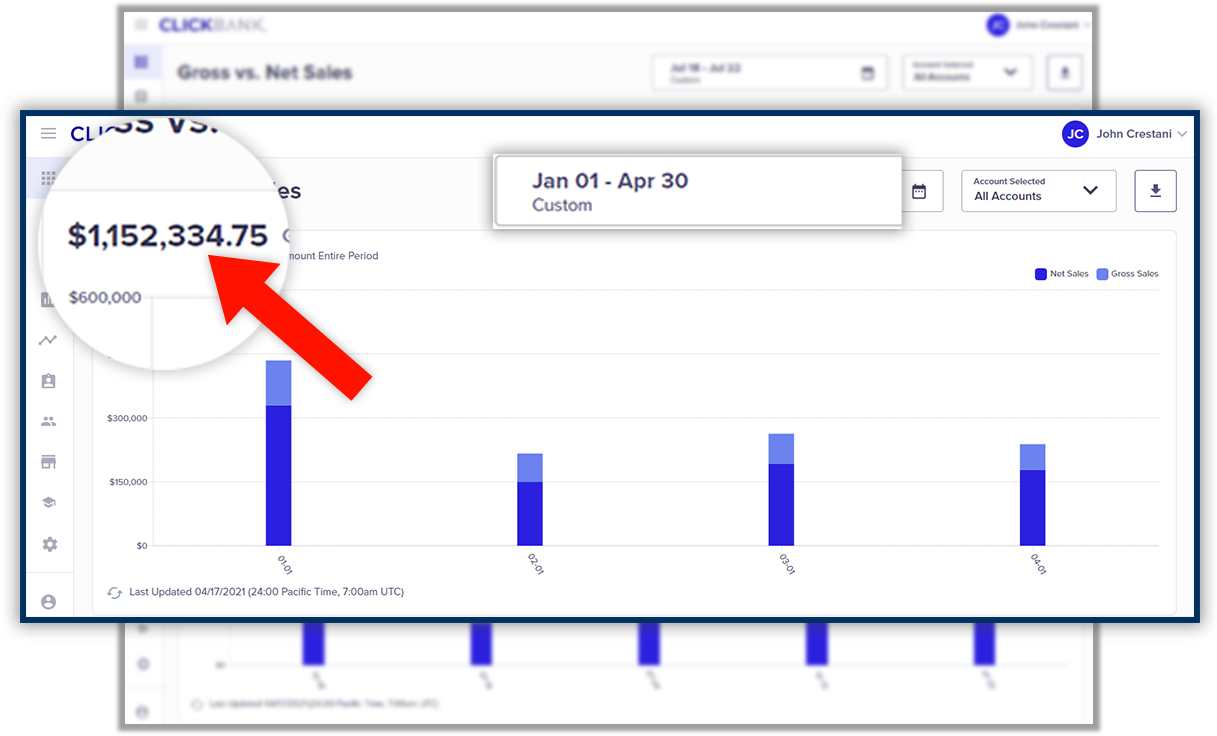Click the dark Net Sales bar for 04-01
The width and height of the screenshot is (1217, 736).
tap(1032, 508)
